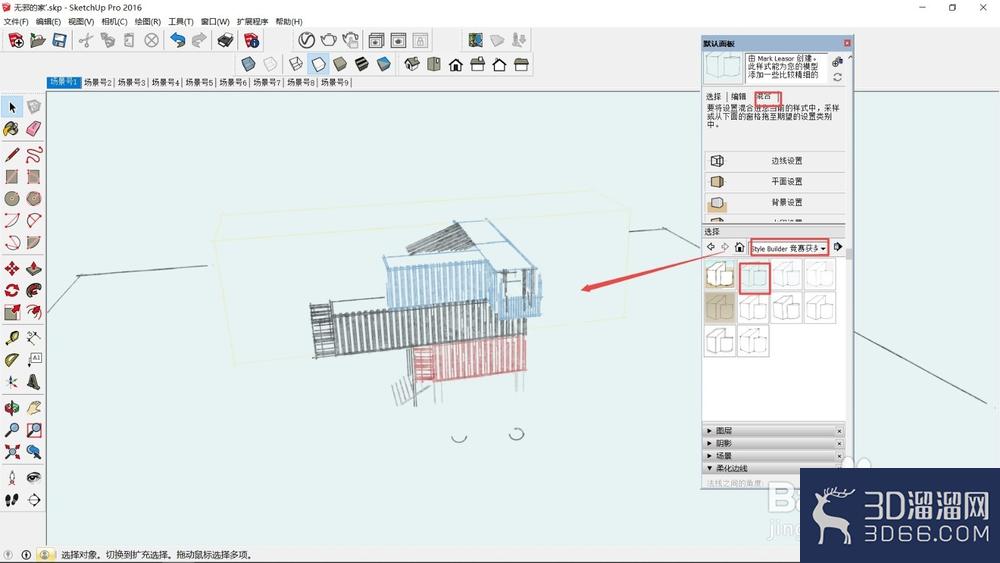Open the 相机(C) menu
Screen dimensions: 1000x563
pyautogui.click(x=114, y=22)
